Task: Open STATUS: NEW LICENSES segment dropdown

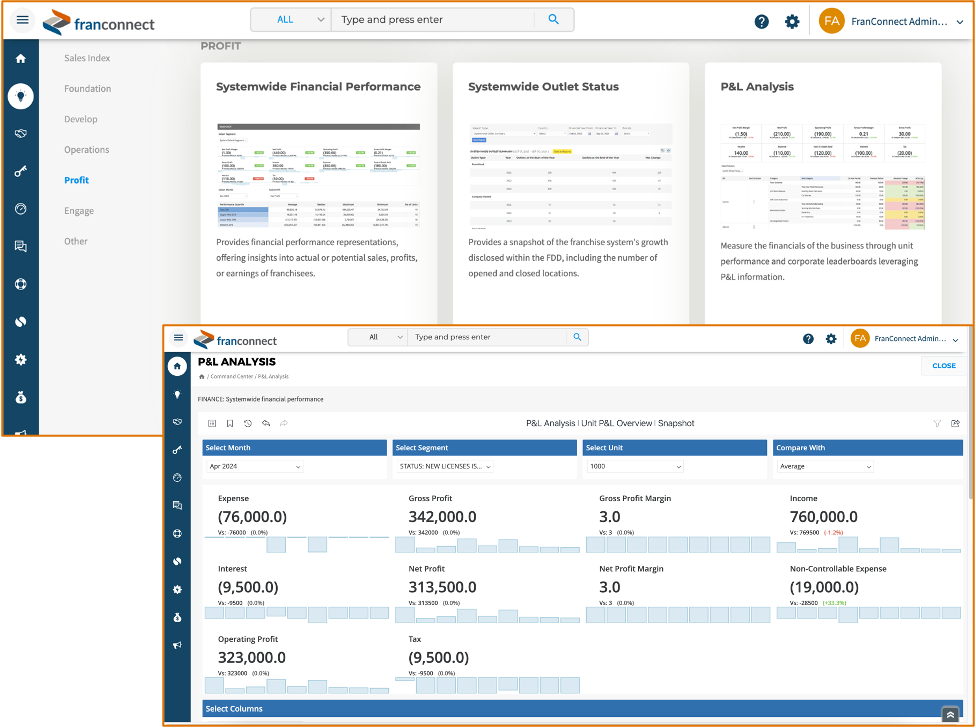Action: (445, 467)
